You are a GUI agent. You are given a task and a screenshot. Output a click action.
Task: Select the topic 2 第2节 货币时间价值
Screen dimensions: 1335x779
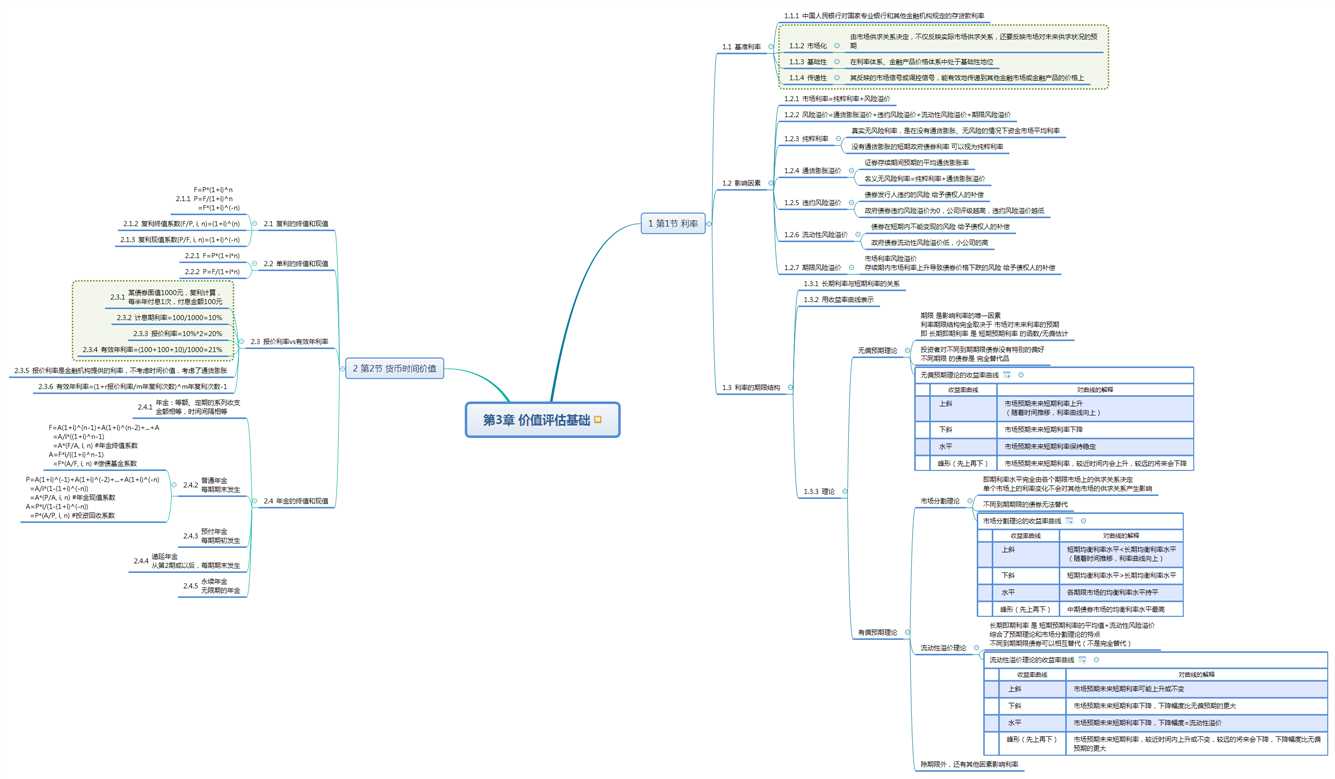point(393,368)
